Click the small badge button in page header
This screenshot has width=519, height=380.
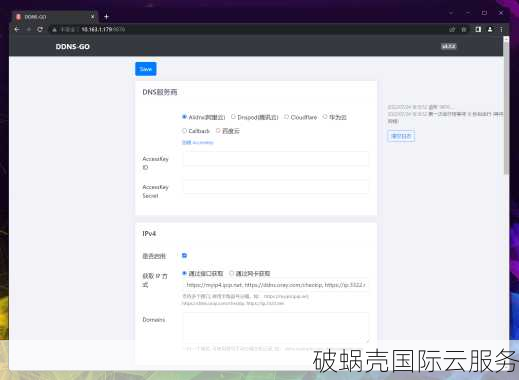449,46
